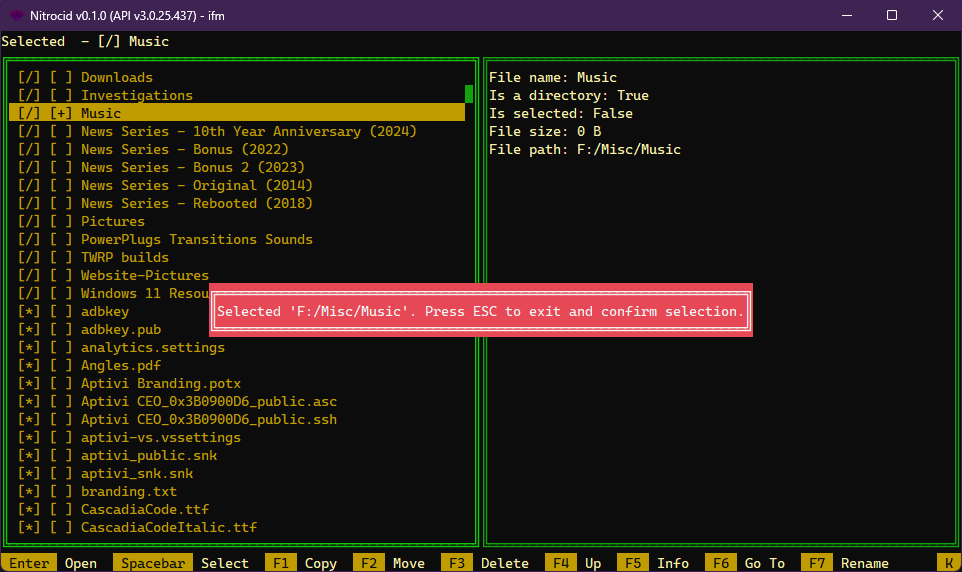Click the F1 Copy key badge
The image size is (962, 572).
[281, 563]
